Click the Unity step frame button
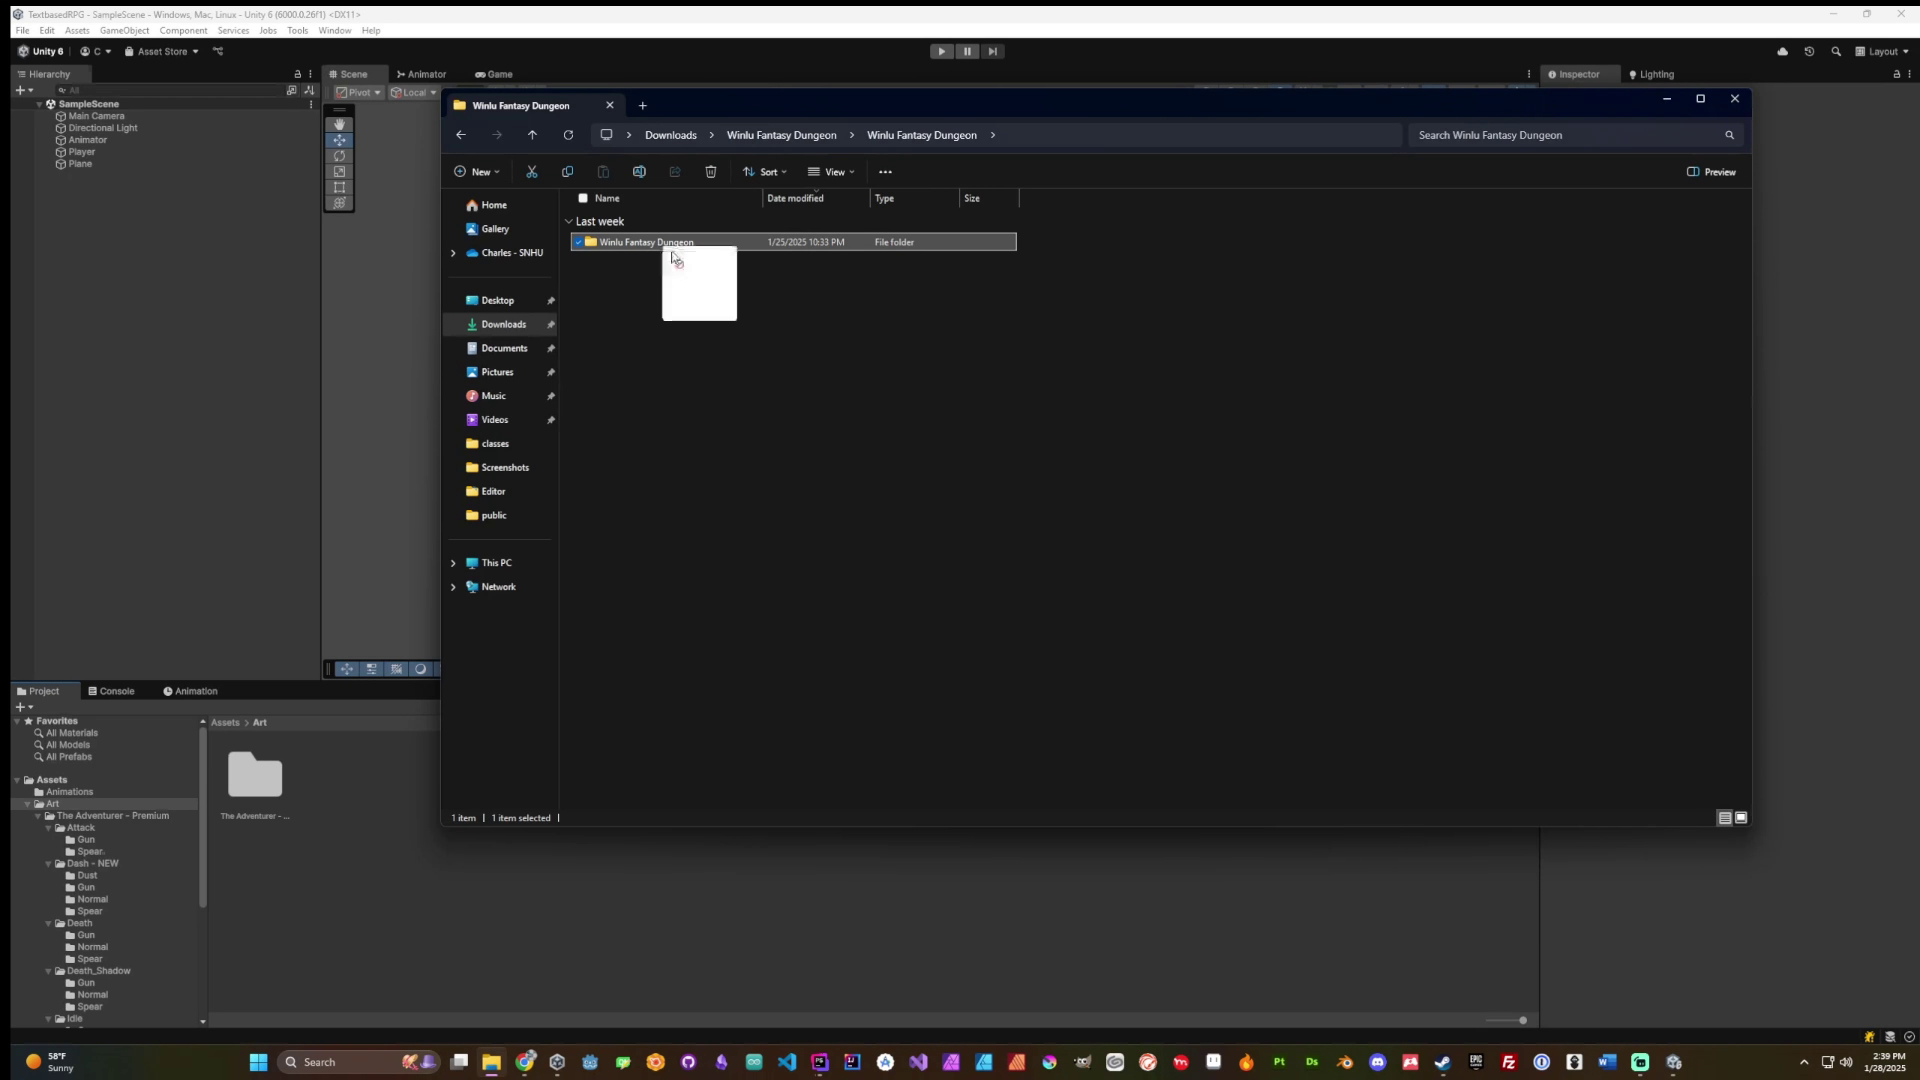 [x=992, y=51]
